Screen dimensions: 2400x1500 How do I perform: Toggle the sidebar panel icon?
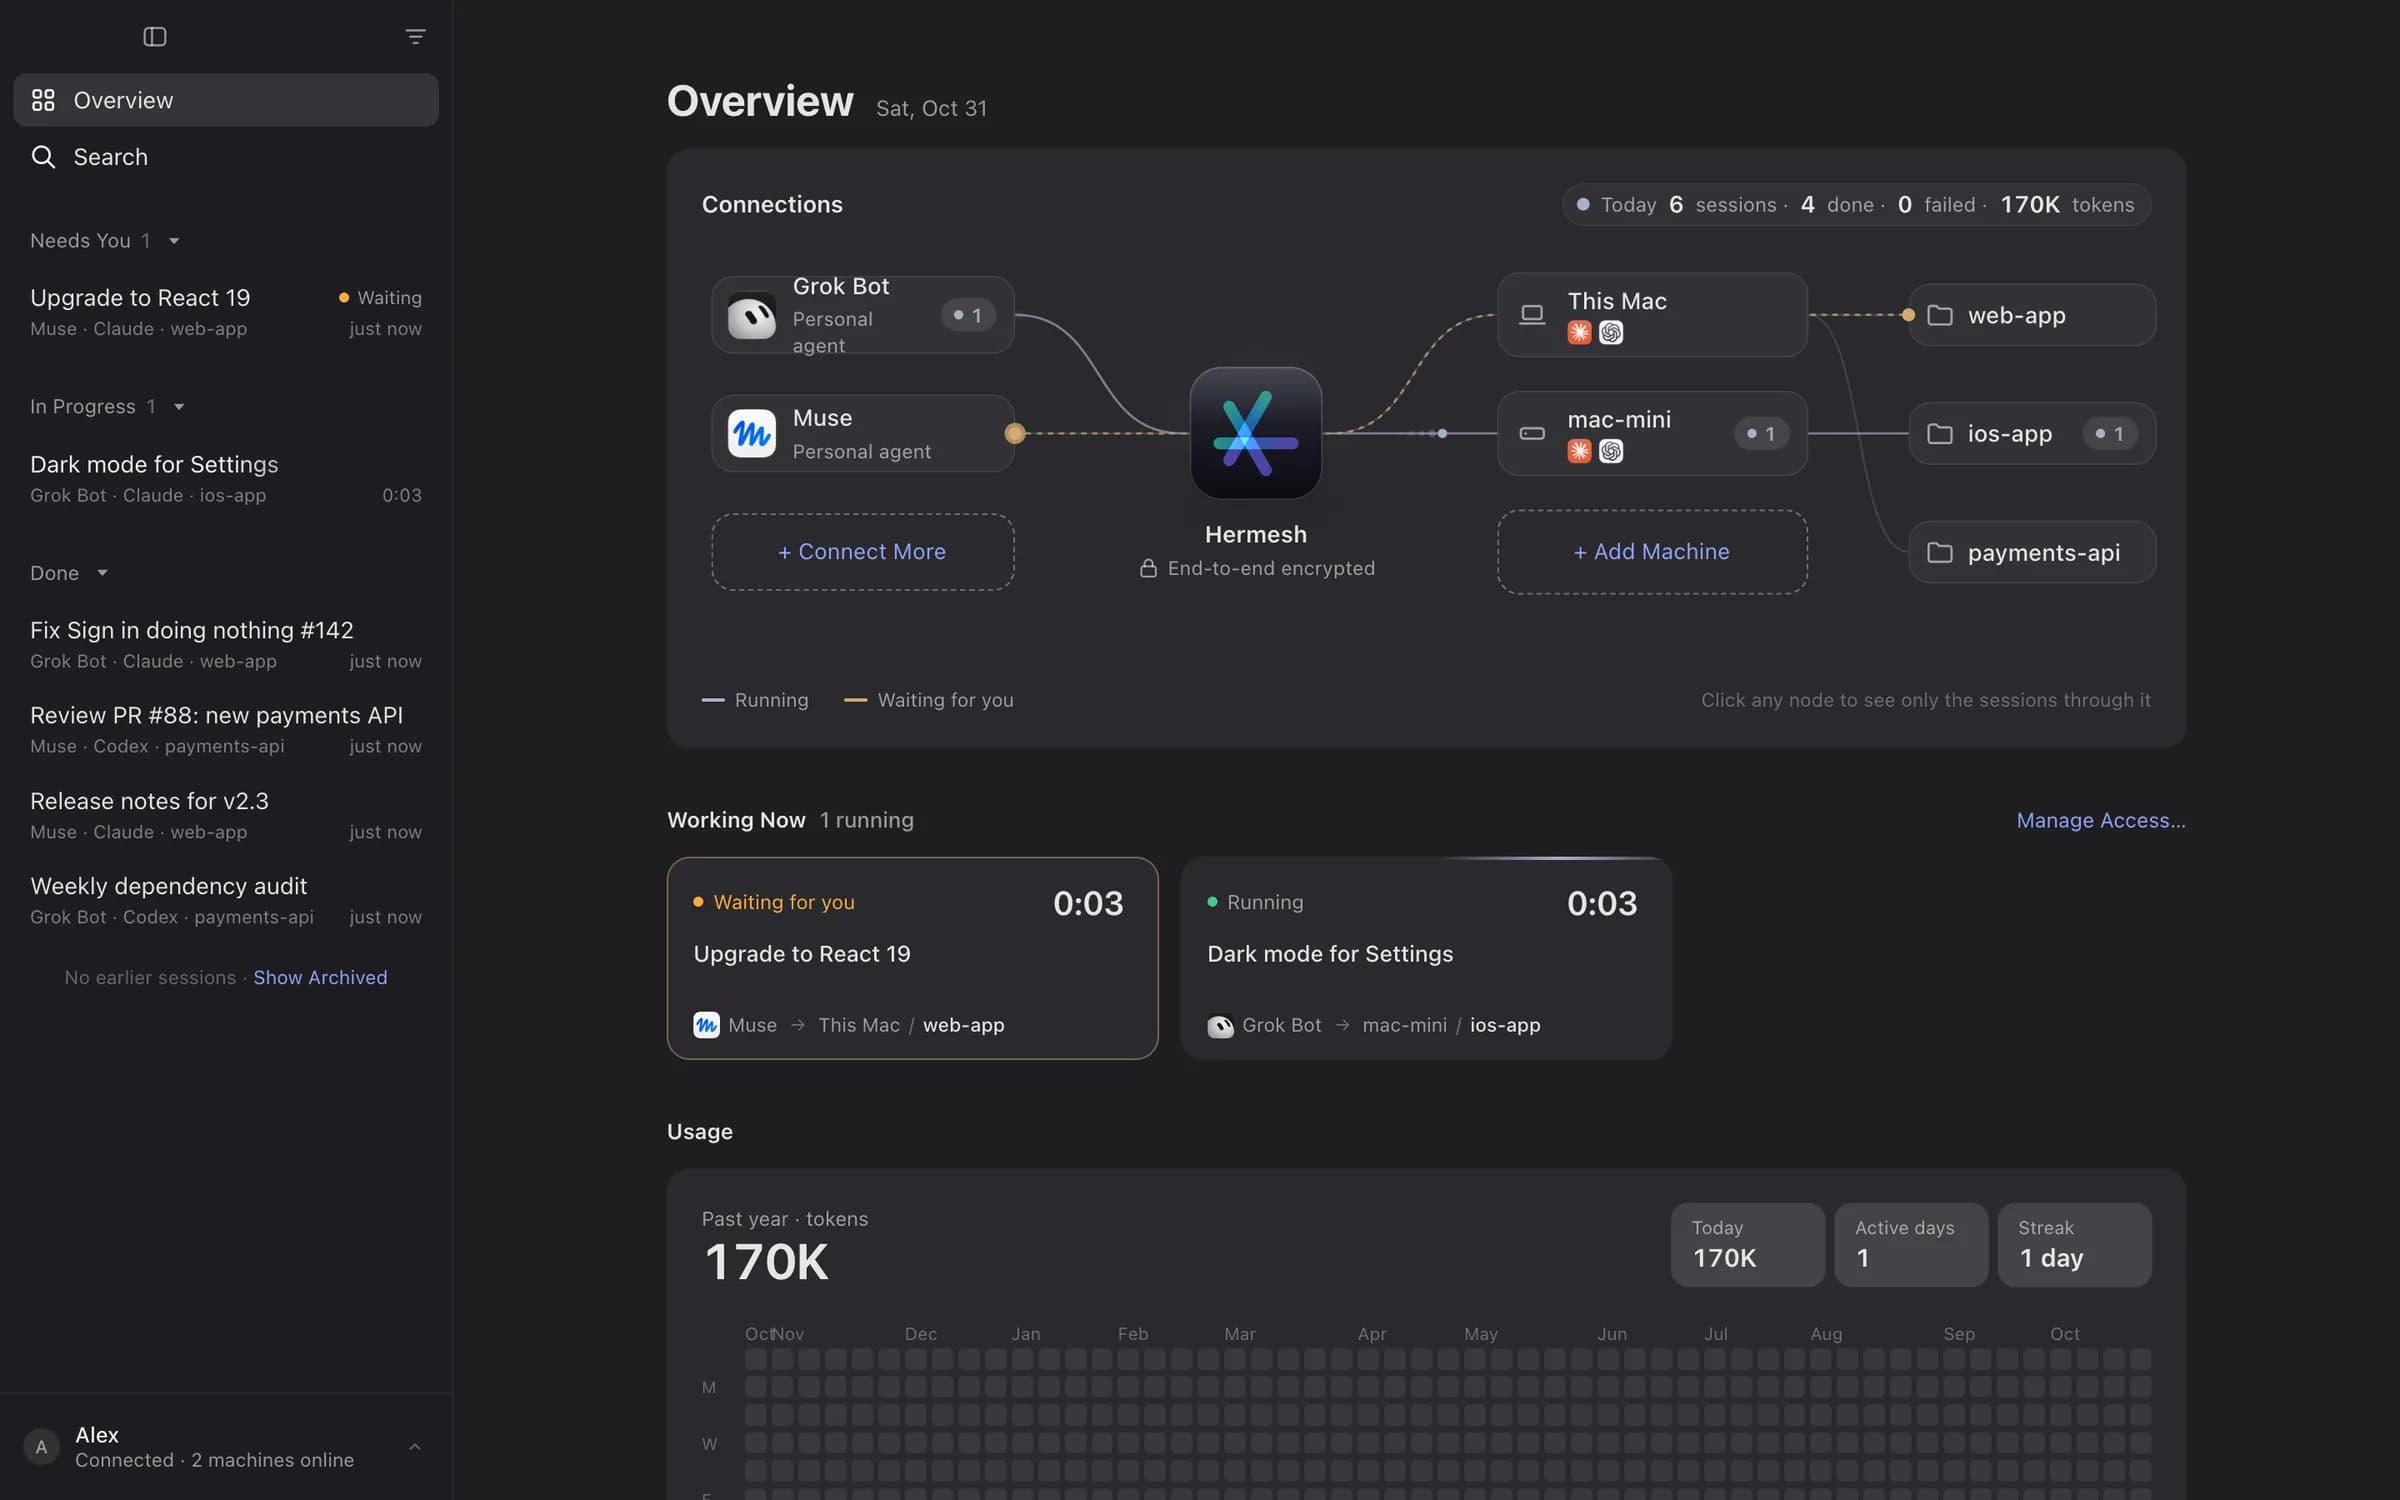[154, 37]
